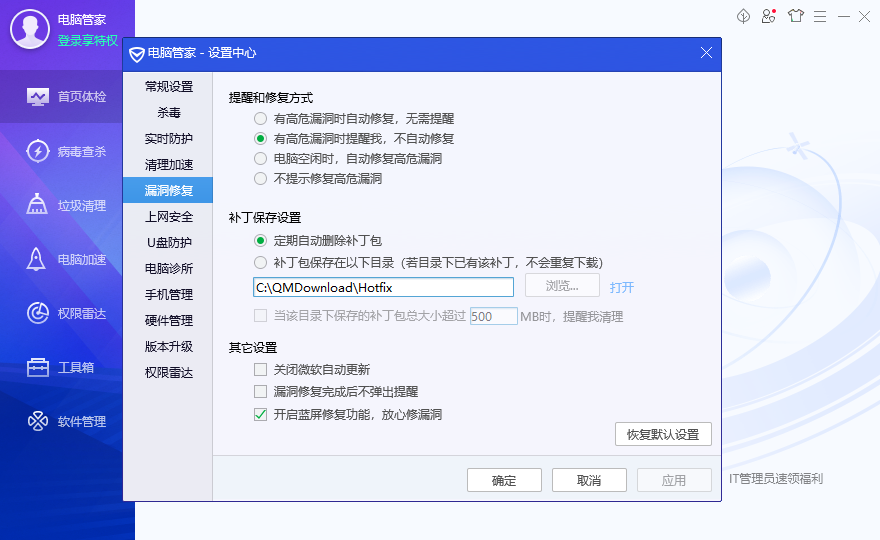Check 关闭微软自动更新 checkbox
Screen dimensions: 880x540
[260, 369]
